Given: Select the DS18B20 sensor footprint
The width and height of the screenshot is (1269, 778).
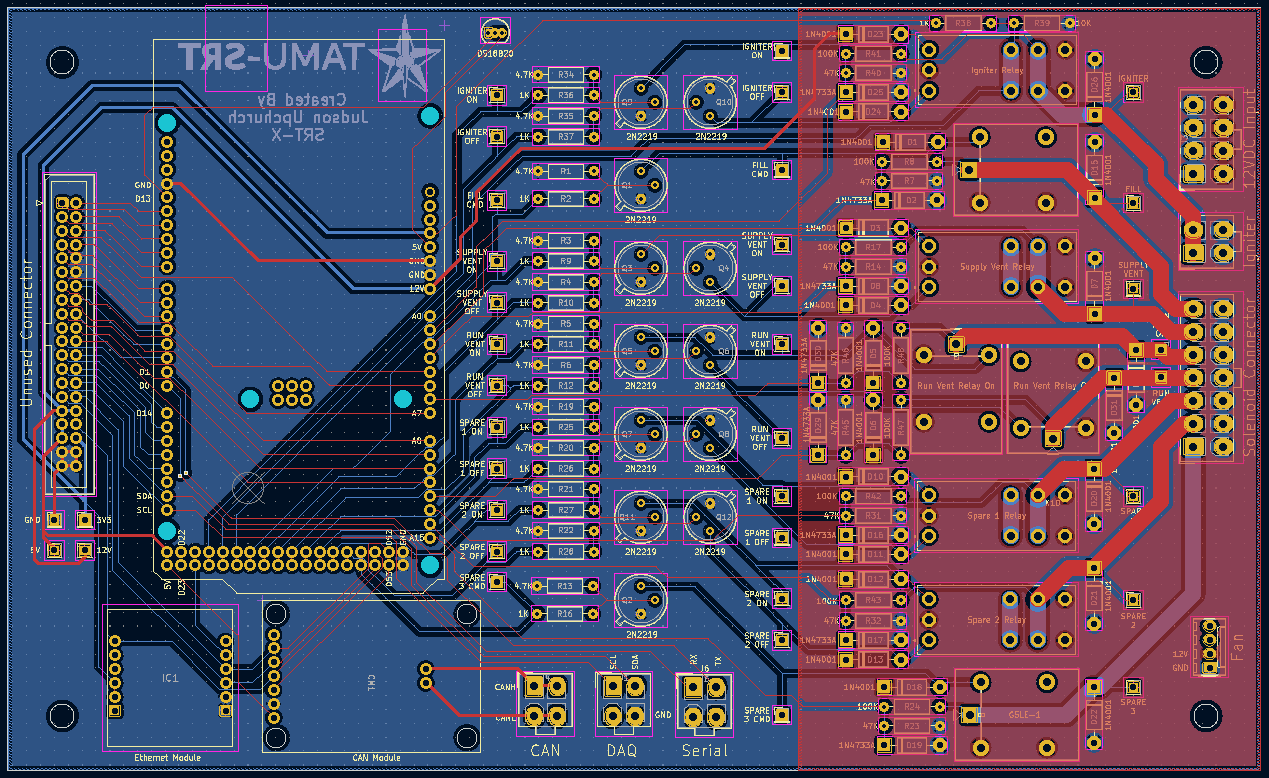Looking at the screenshot, I should 496,32.
